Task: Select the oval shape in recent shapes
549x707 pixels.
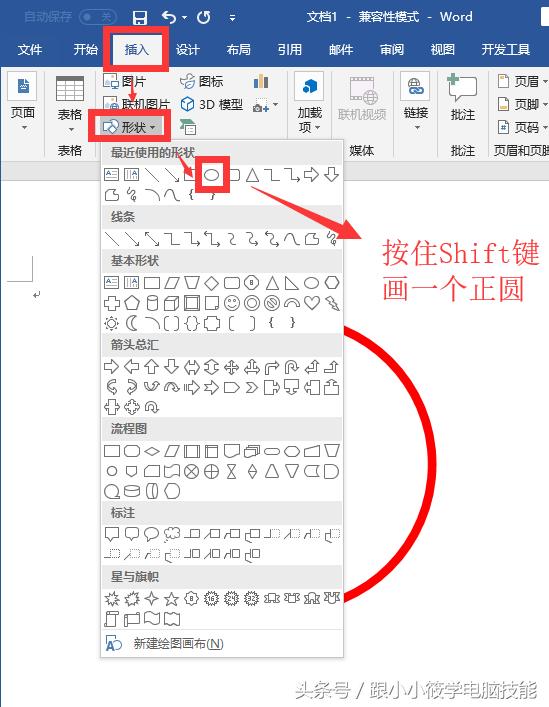Action: (x=211, y=175)
